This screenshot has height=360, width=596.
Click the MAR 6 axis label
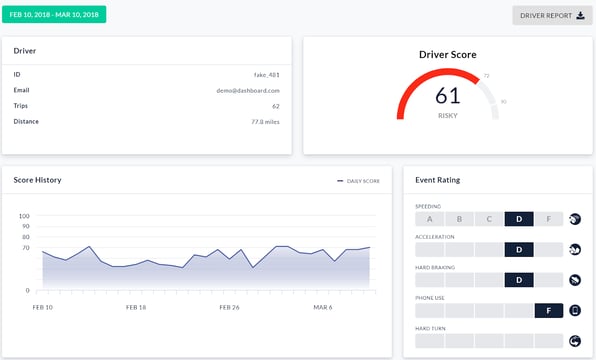[323, 307]
